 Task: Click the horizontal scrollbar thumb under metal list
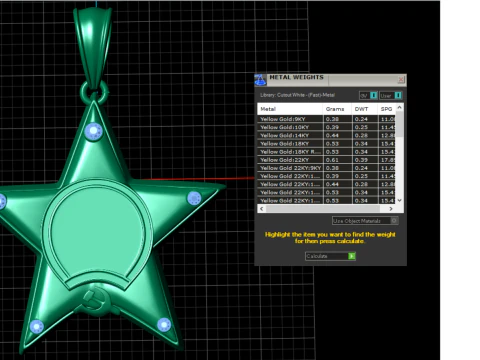[323, 209]
